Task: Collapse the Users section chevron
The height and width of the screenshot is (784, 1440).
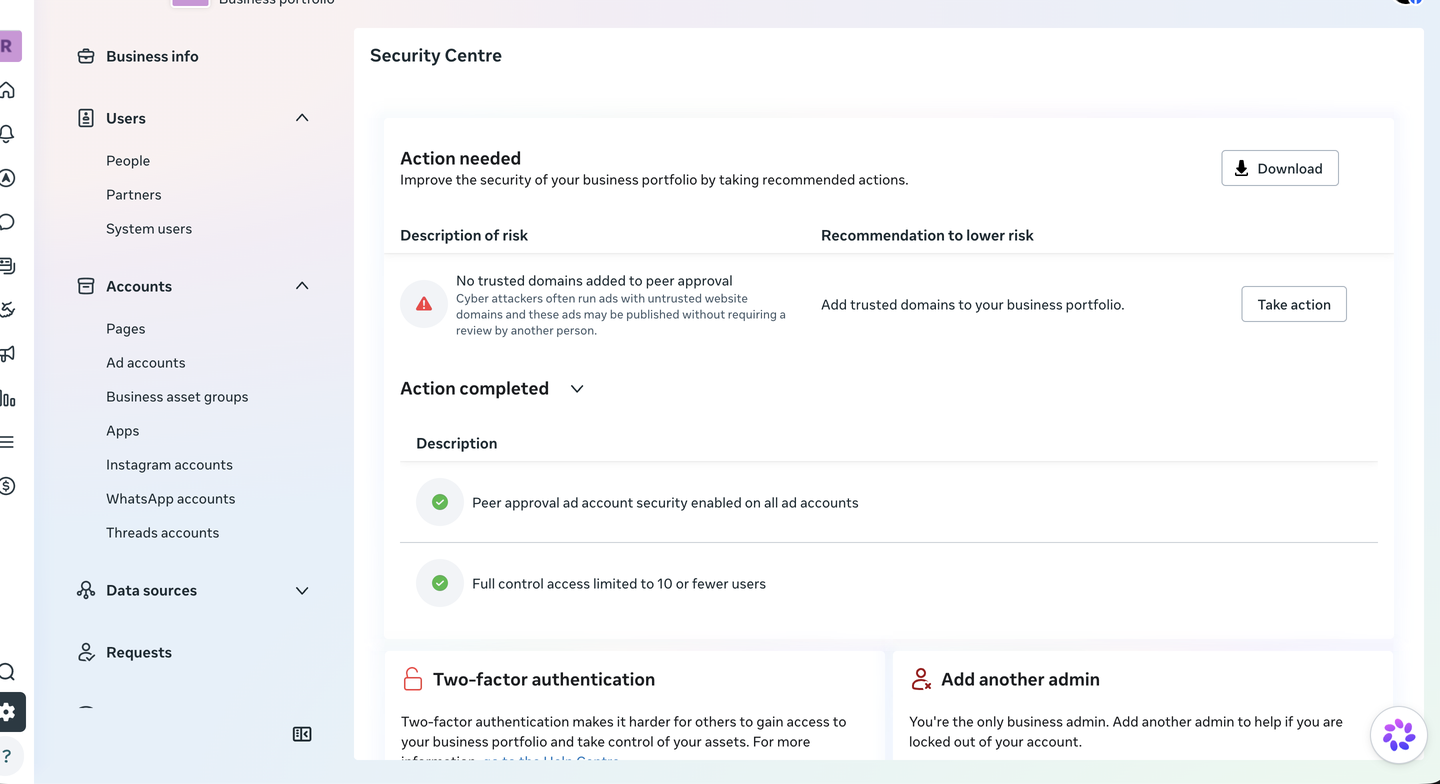Action: pyautogui.click(x=302, y=118)
